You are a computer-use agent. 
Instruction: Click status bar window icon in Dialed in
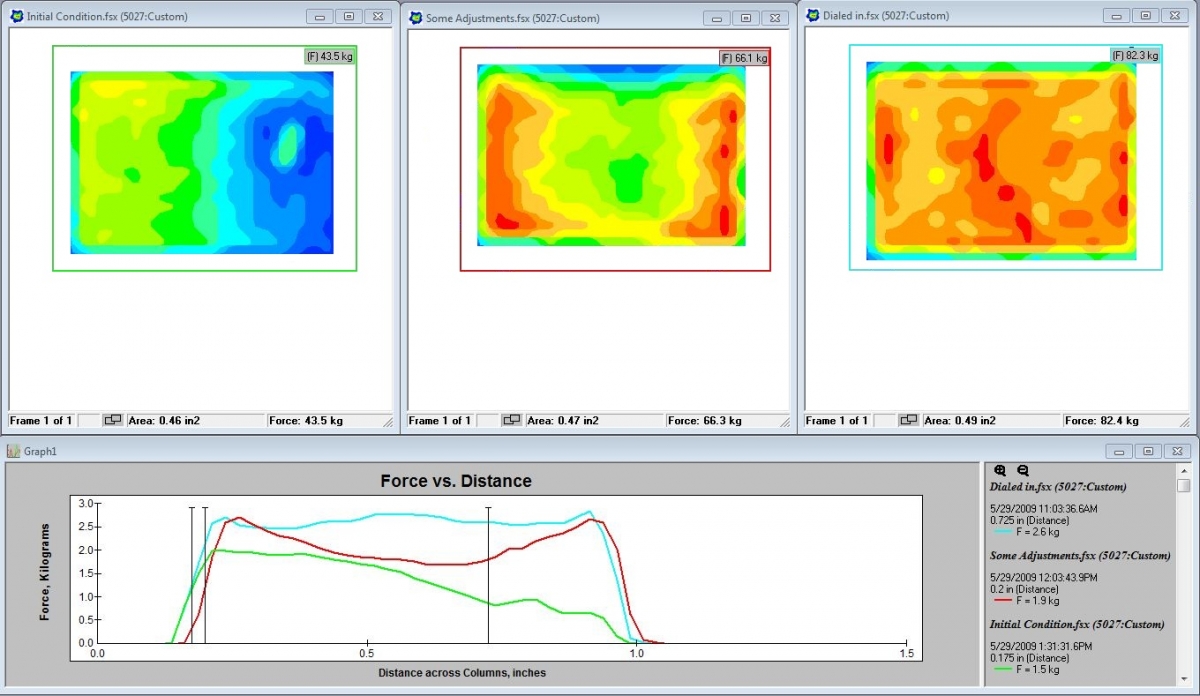908,421
